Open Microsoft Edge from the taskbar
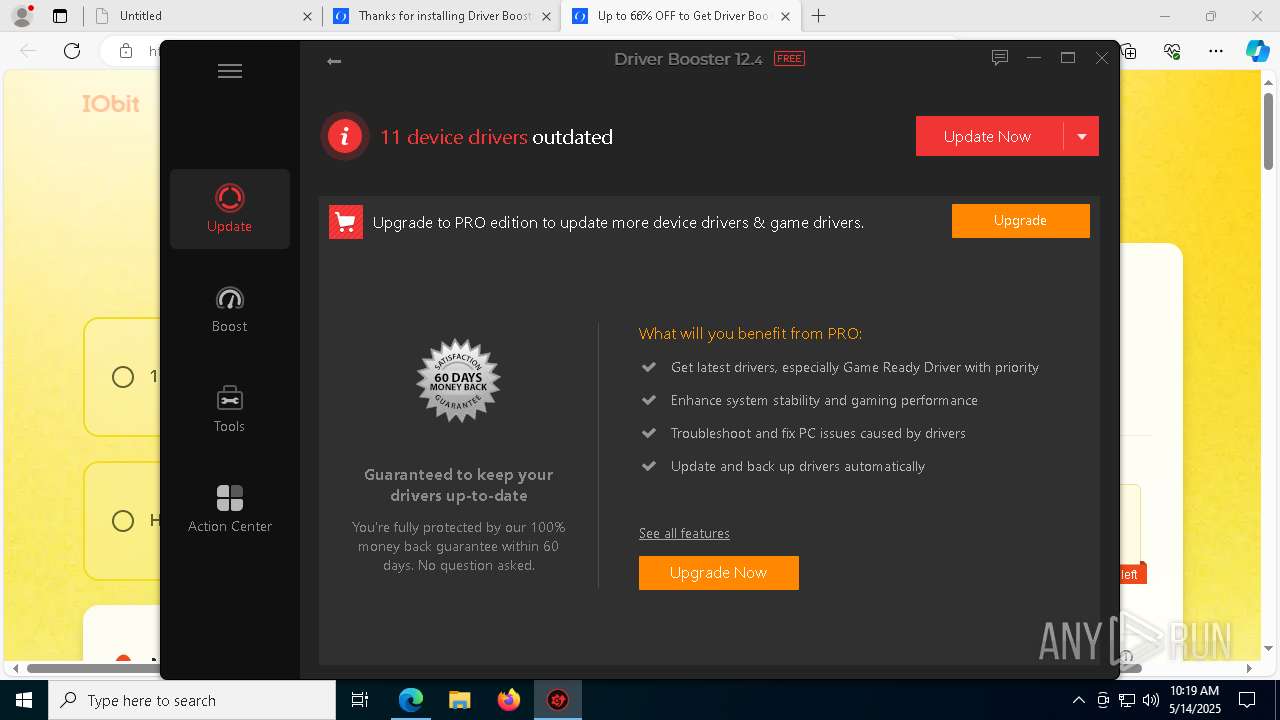Screen dimensions: 1280x720 click(411, 700)
